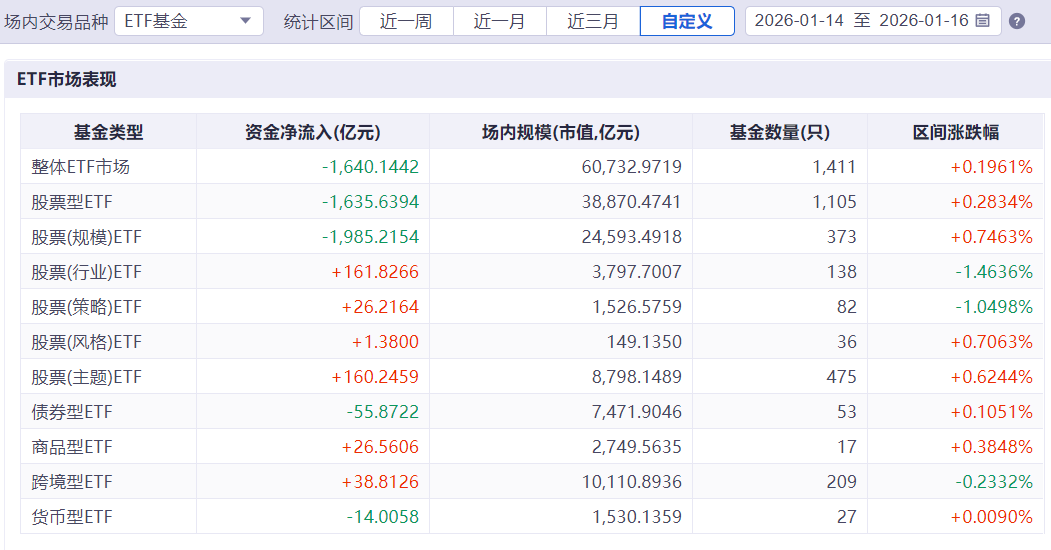1051x550 pixels.
Task: Click the net inflow value -1,640.1442
Action: point(370,167)
